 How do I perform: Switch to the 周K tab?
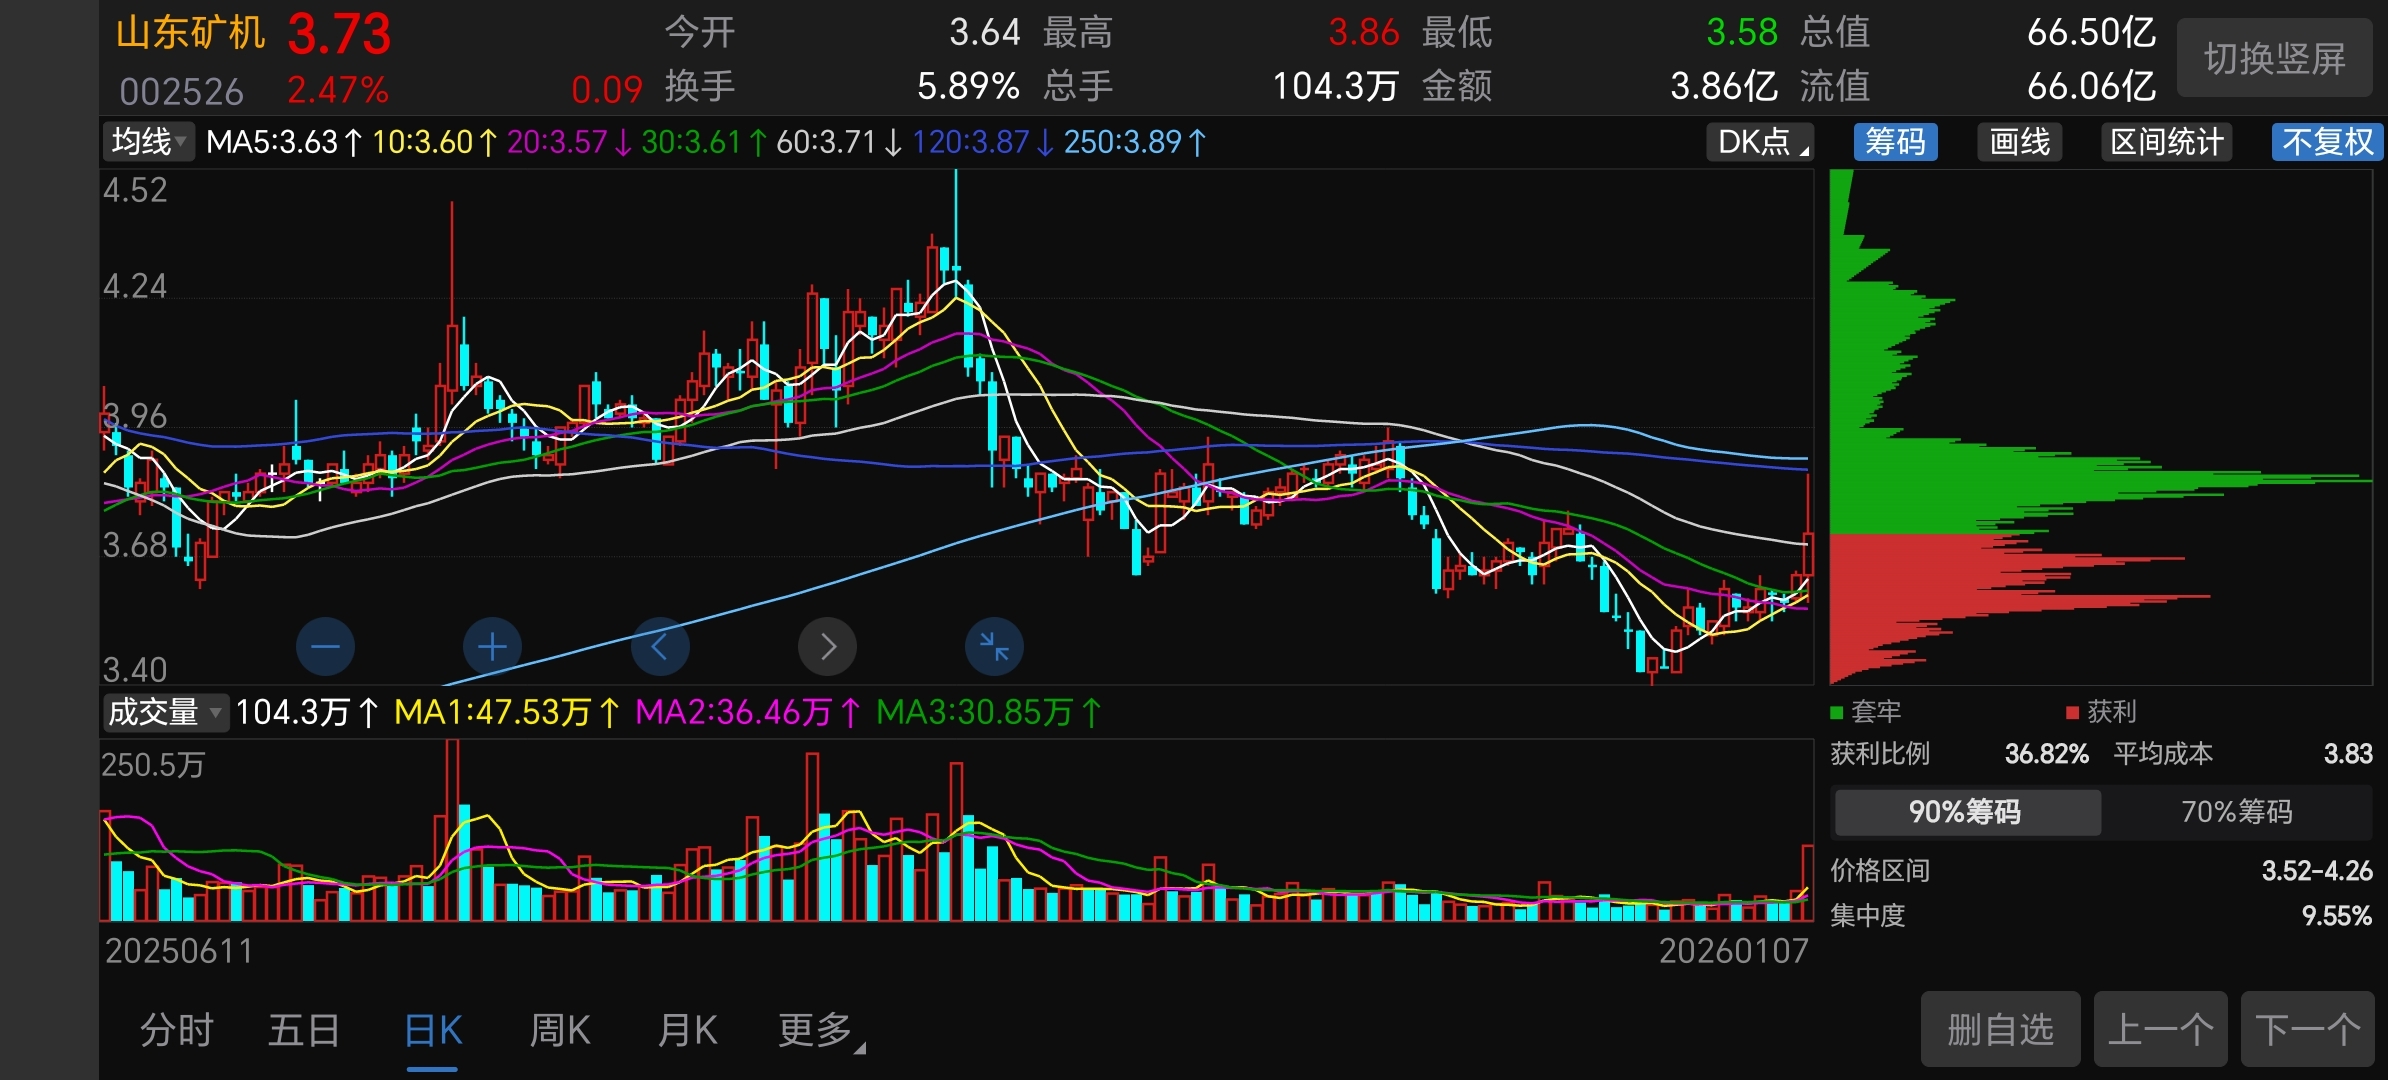tap(560, 1030)
